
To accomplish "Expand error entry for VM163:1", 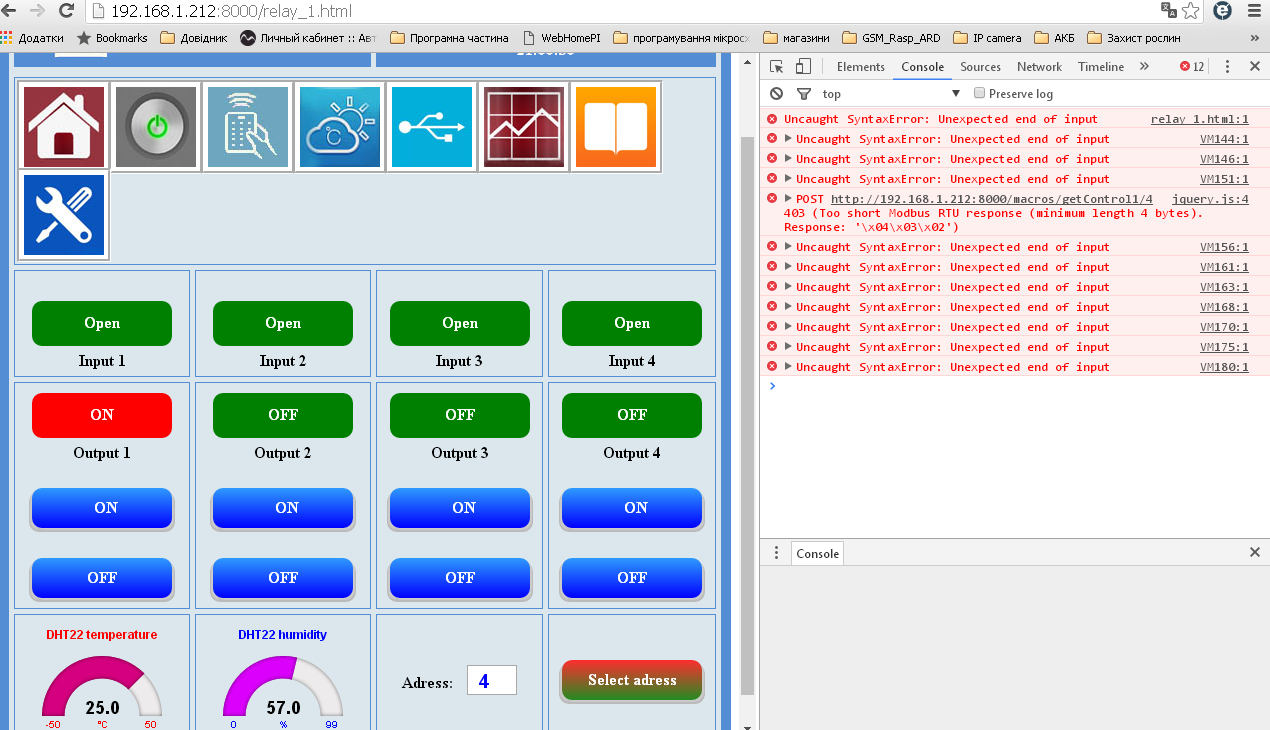I will [788, 287].
